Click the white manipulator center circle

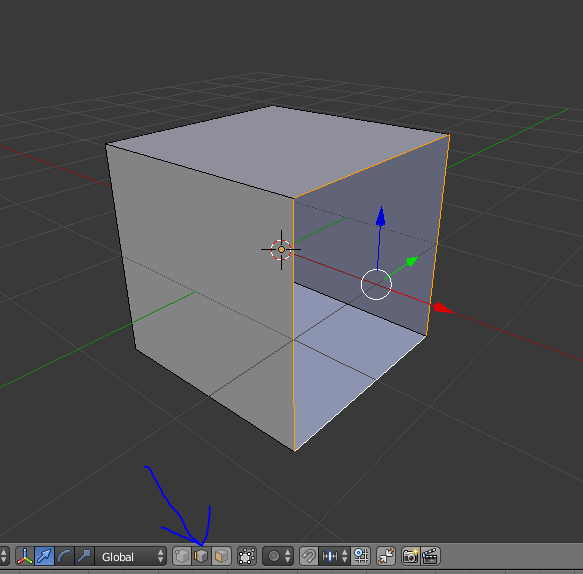click(x=376, y=284)
